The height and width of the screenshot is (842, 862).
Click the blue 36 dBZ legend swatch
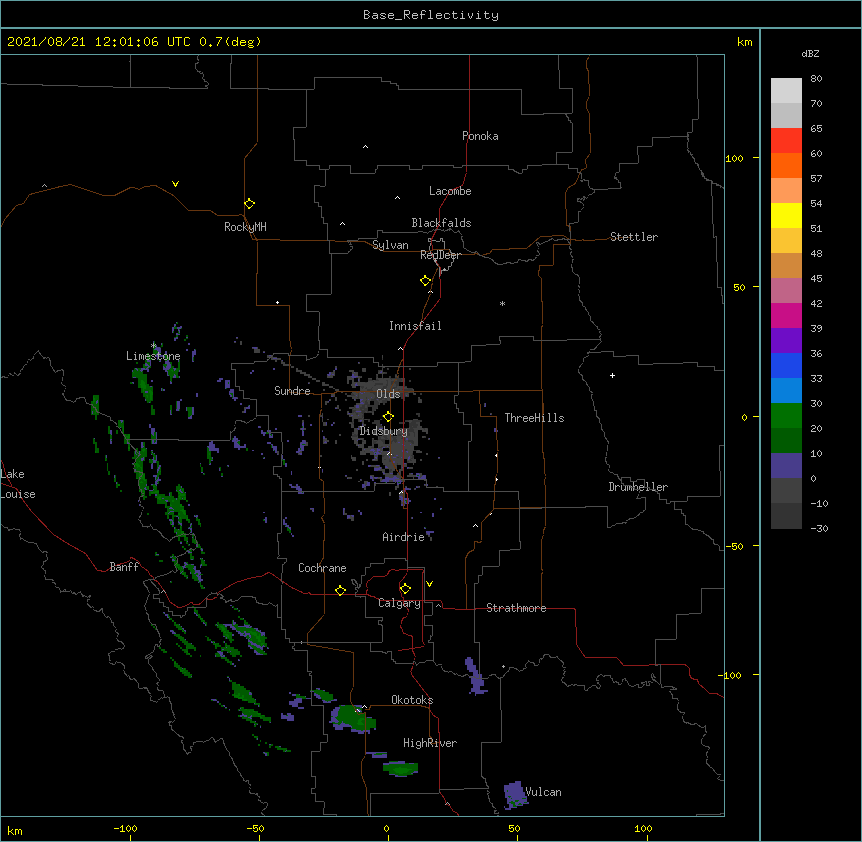tap(786, 365)
